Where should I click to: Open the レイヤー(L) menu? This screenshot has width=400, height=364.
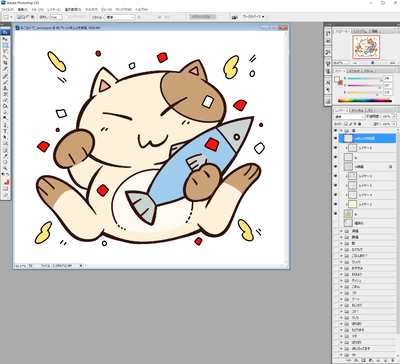point(54,9)
